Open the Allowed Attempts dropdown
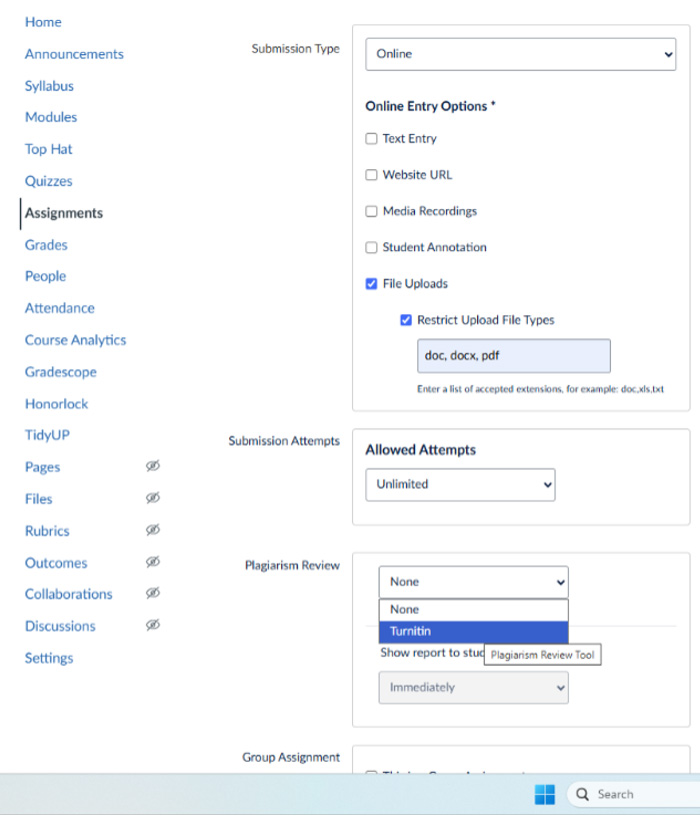 [460, 484]
